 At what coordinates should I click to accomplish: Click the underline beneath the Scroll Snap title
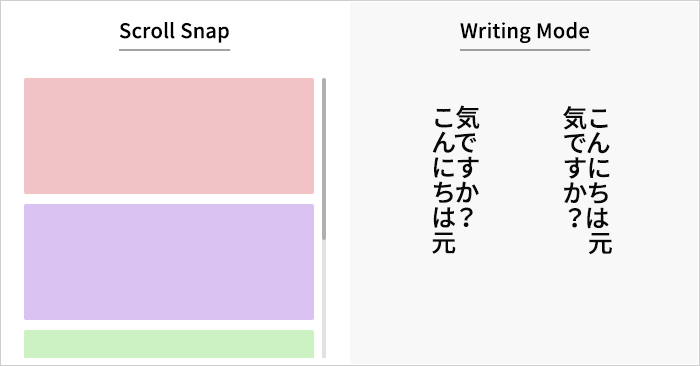click(x=175, y=50)
